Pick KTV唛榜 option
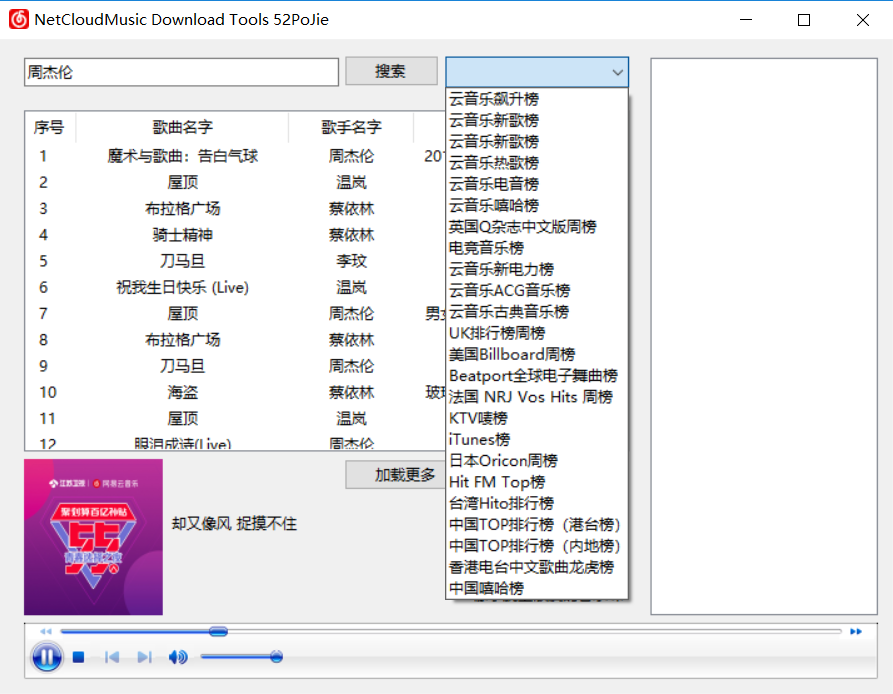 click(x=536, y=418)
